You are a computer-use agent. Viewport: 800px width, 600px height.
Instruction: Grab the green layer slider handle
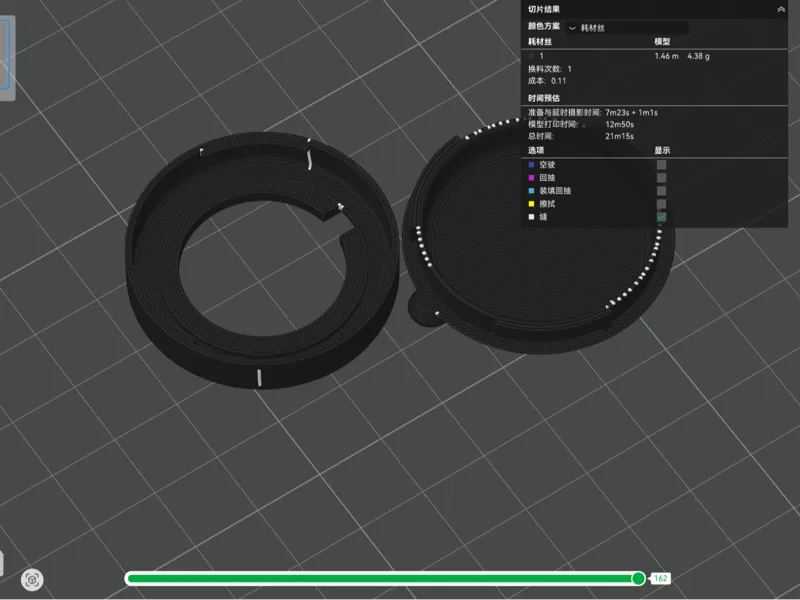(638, 578)
